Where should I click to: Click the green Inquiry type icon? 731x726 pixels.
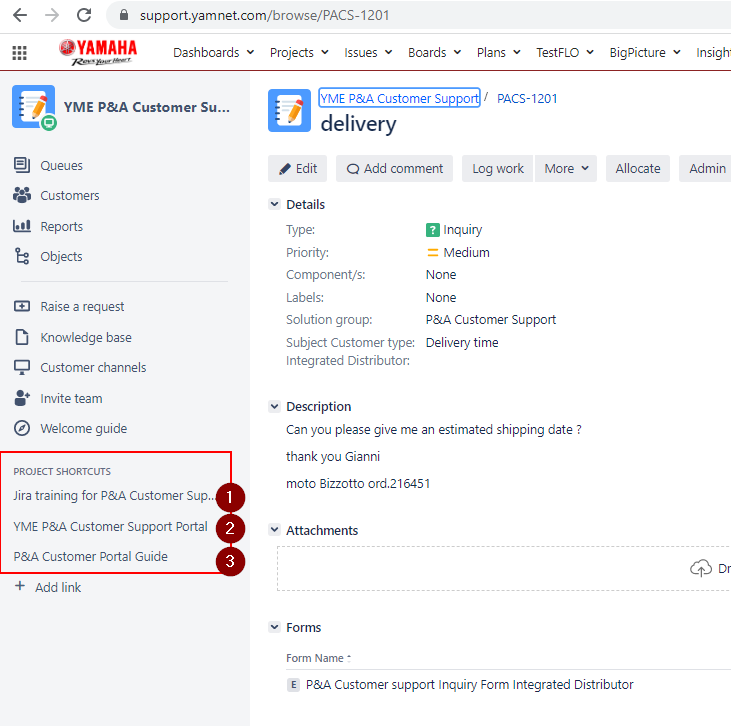pos(433,230)
